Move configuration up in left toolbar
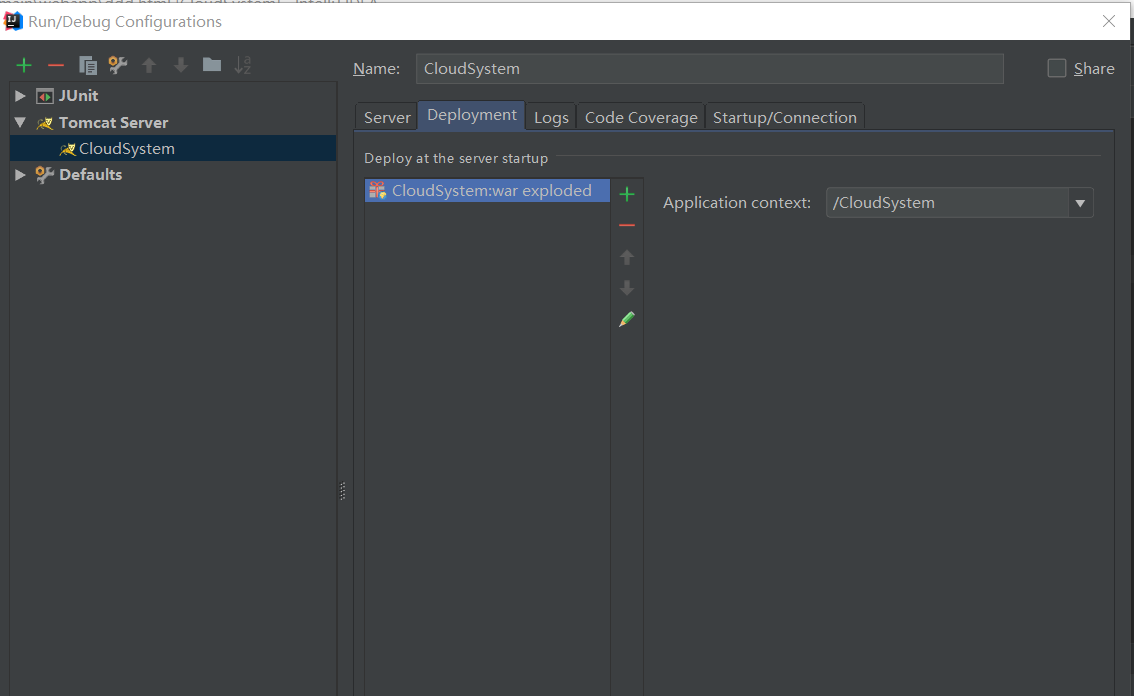This screenshot has height=696, width=1134. tap(149, 66)
